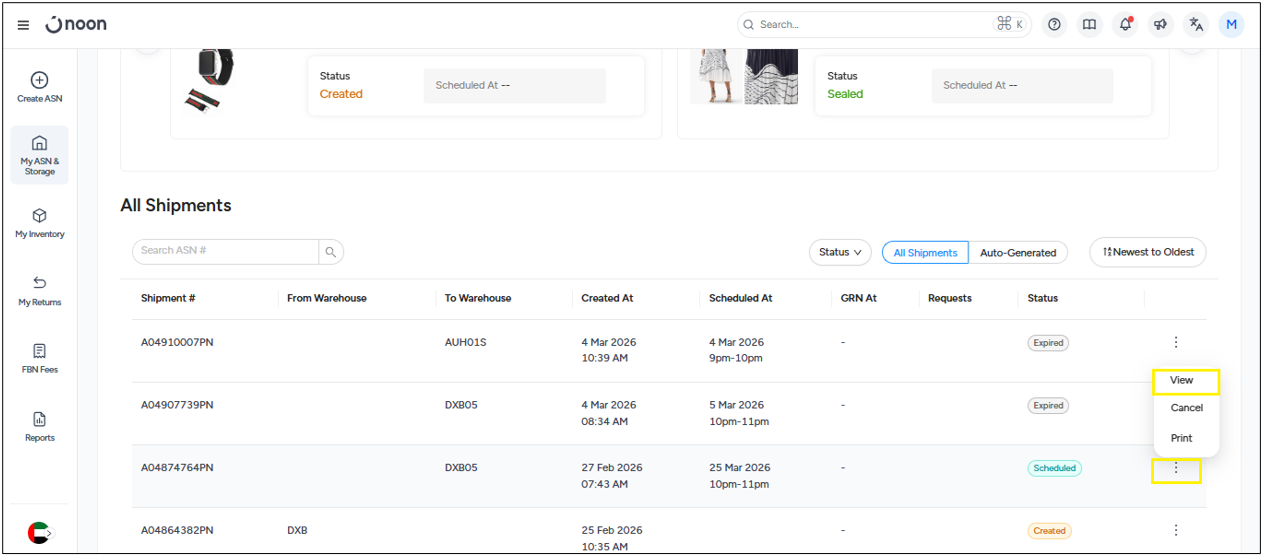The width and height of the screenshot is (1263, 556).
Task: Click the announcements megaphone icon
Action: point(1160,25)
